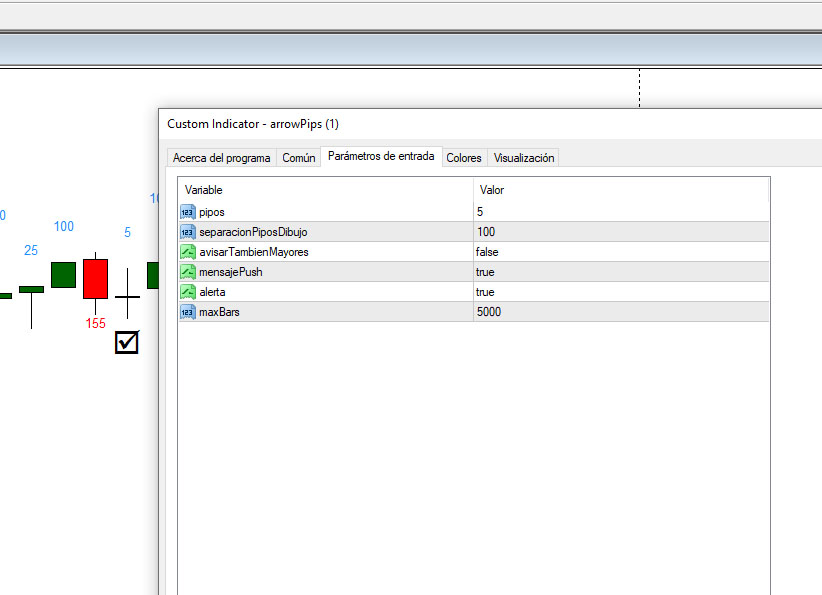
Task: Select the red candle above 155
Action: coord(95,278)
